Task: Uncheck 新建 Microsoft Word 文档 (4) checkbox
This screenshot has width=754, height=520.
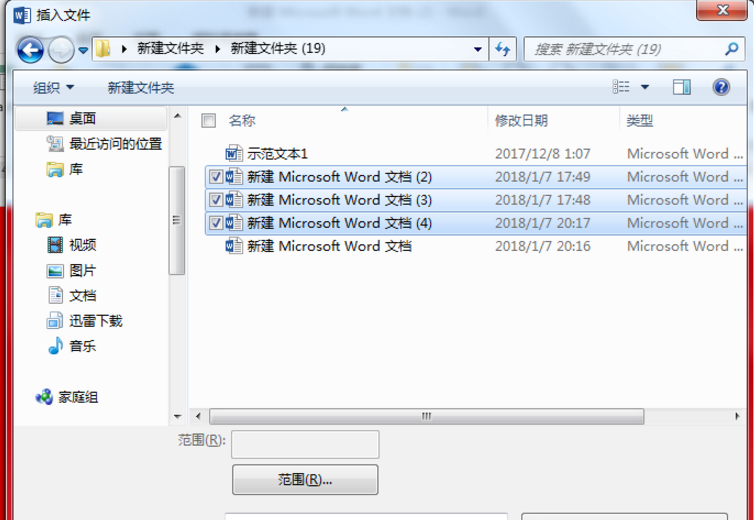Action: coord(216,223)
